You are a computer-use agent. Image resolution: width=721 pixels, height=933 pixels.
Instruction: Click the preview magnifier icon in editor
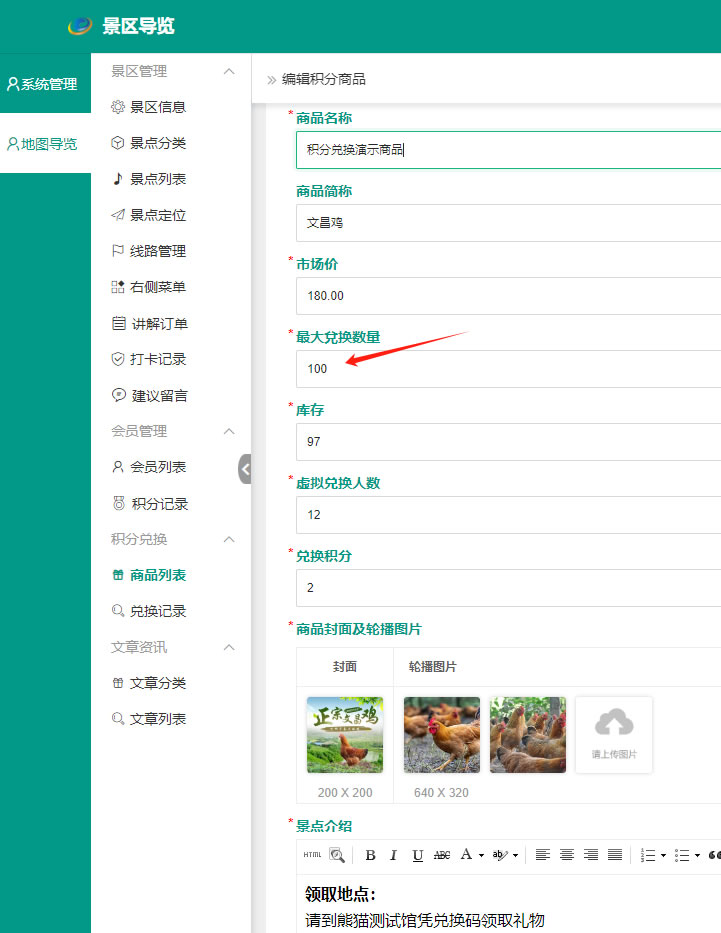(x=337, y=855)
